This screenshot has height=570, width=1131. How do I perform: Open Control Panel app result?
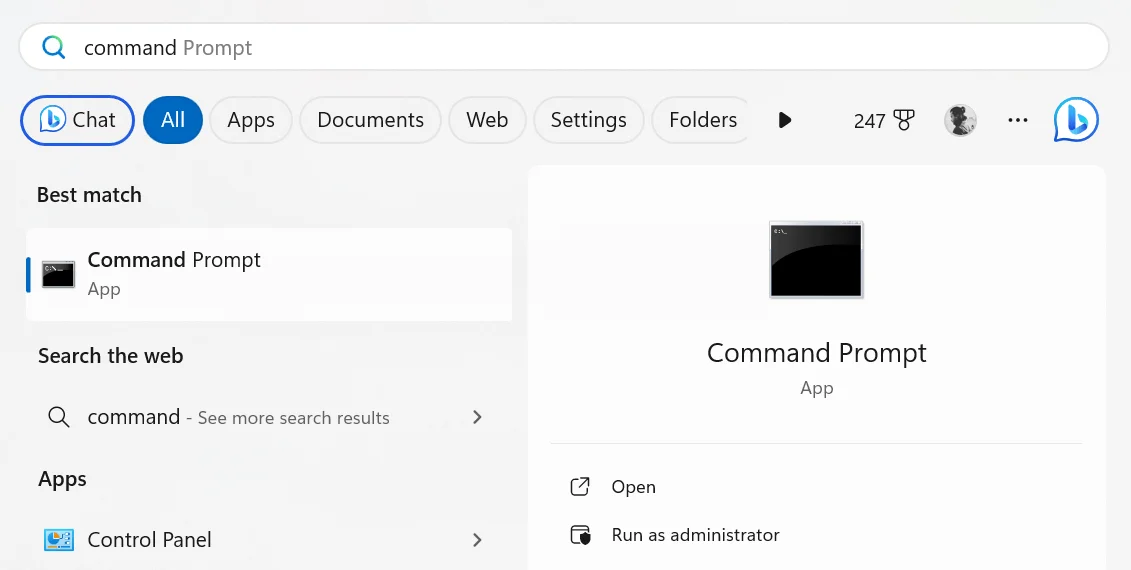click(x=269, y=540)
